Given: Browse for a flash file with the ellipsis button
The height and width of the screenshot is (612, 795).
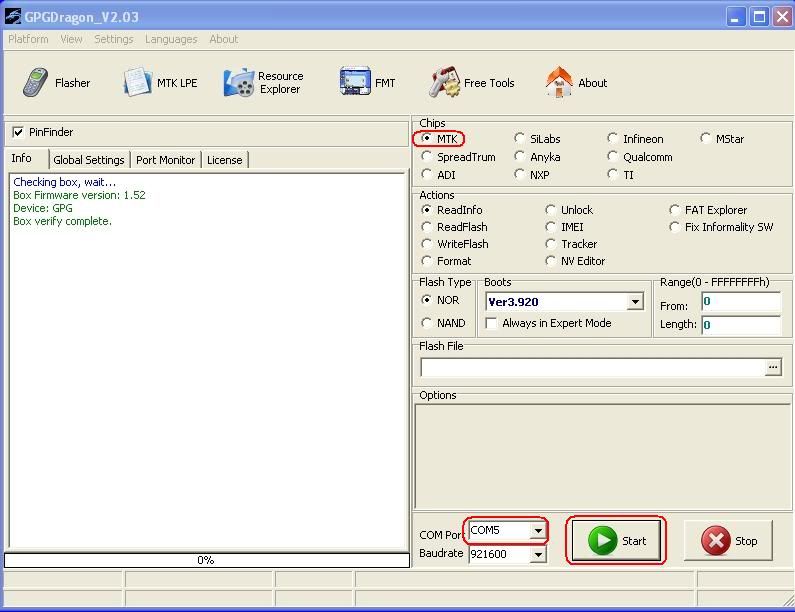Looking at the screenshot, I should [773, 368].
